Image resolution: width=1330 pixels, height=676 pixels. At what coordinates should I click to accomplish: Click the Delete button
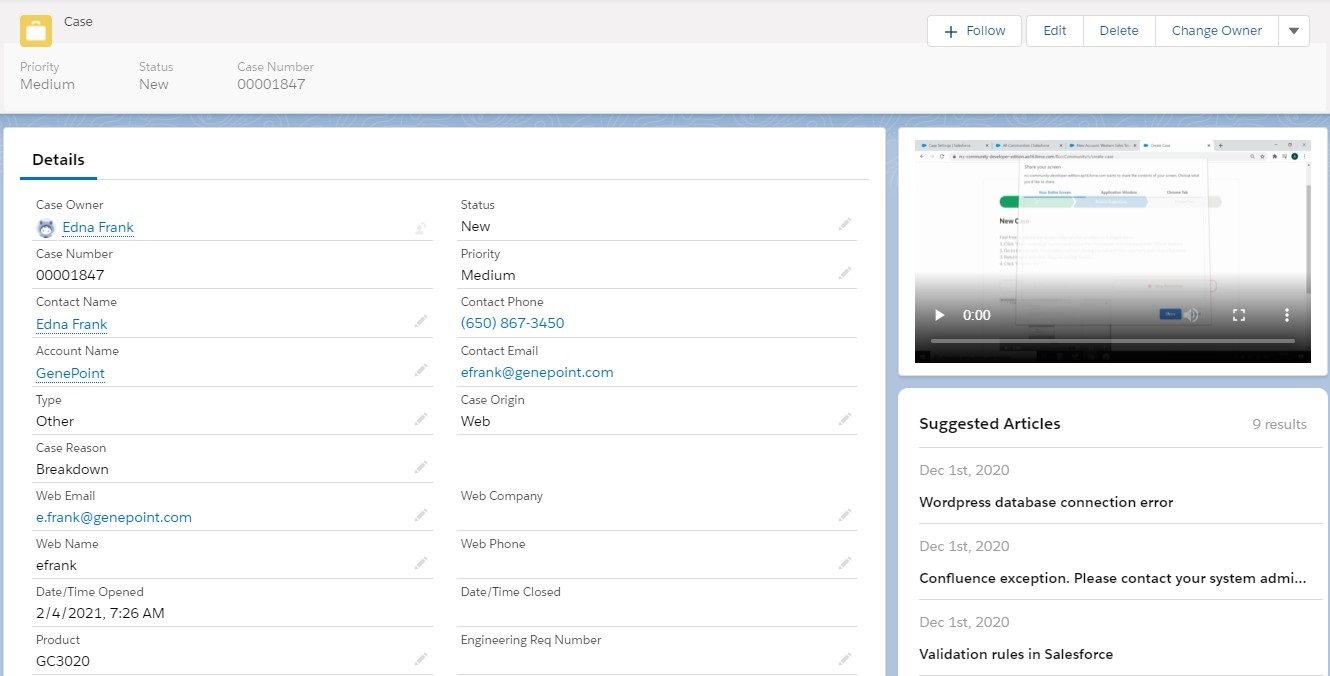[1119, 31]
